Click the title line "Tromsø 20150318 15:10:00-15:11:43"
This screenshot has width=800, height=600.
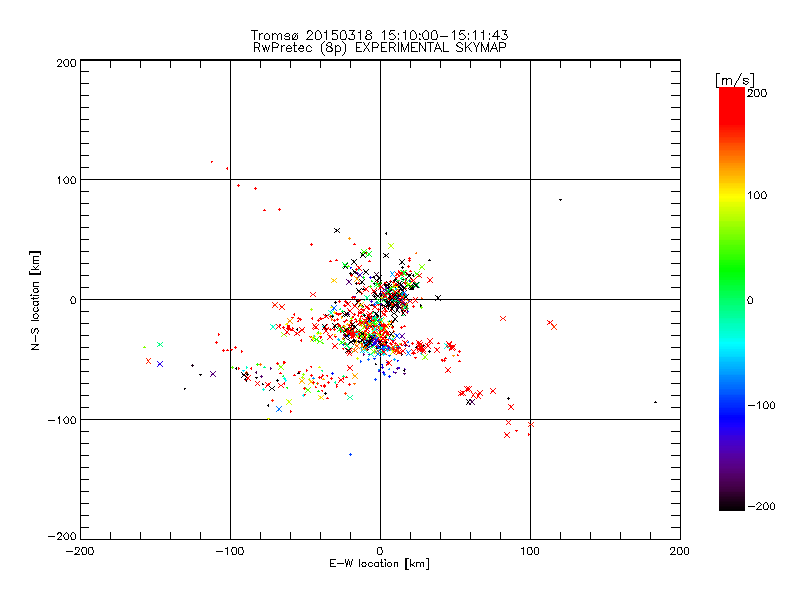pyautogui.click(x=380, y=35)
